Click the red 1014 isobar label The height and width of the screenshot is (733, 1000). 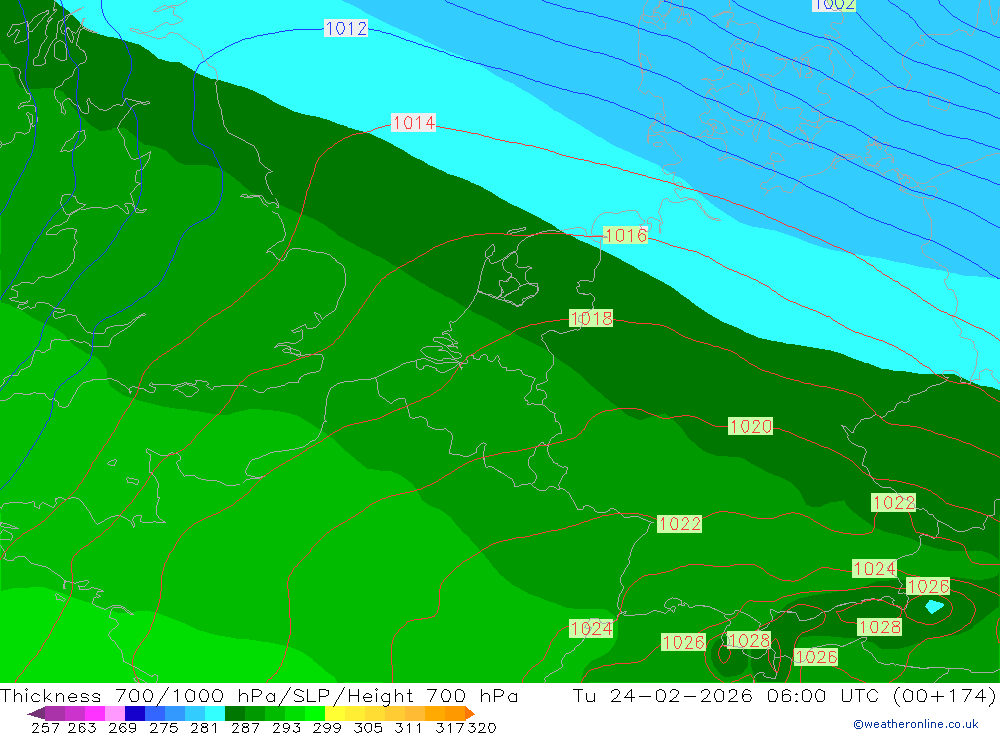click(414, 122)
